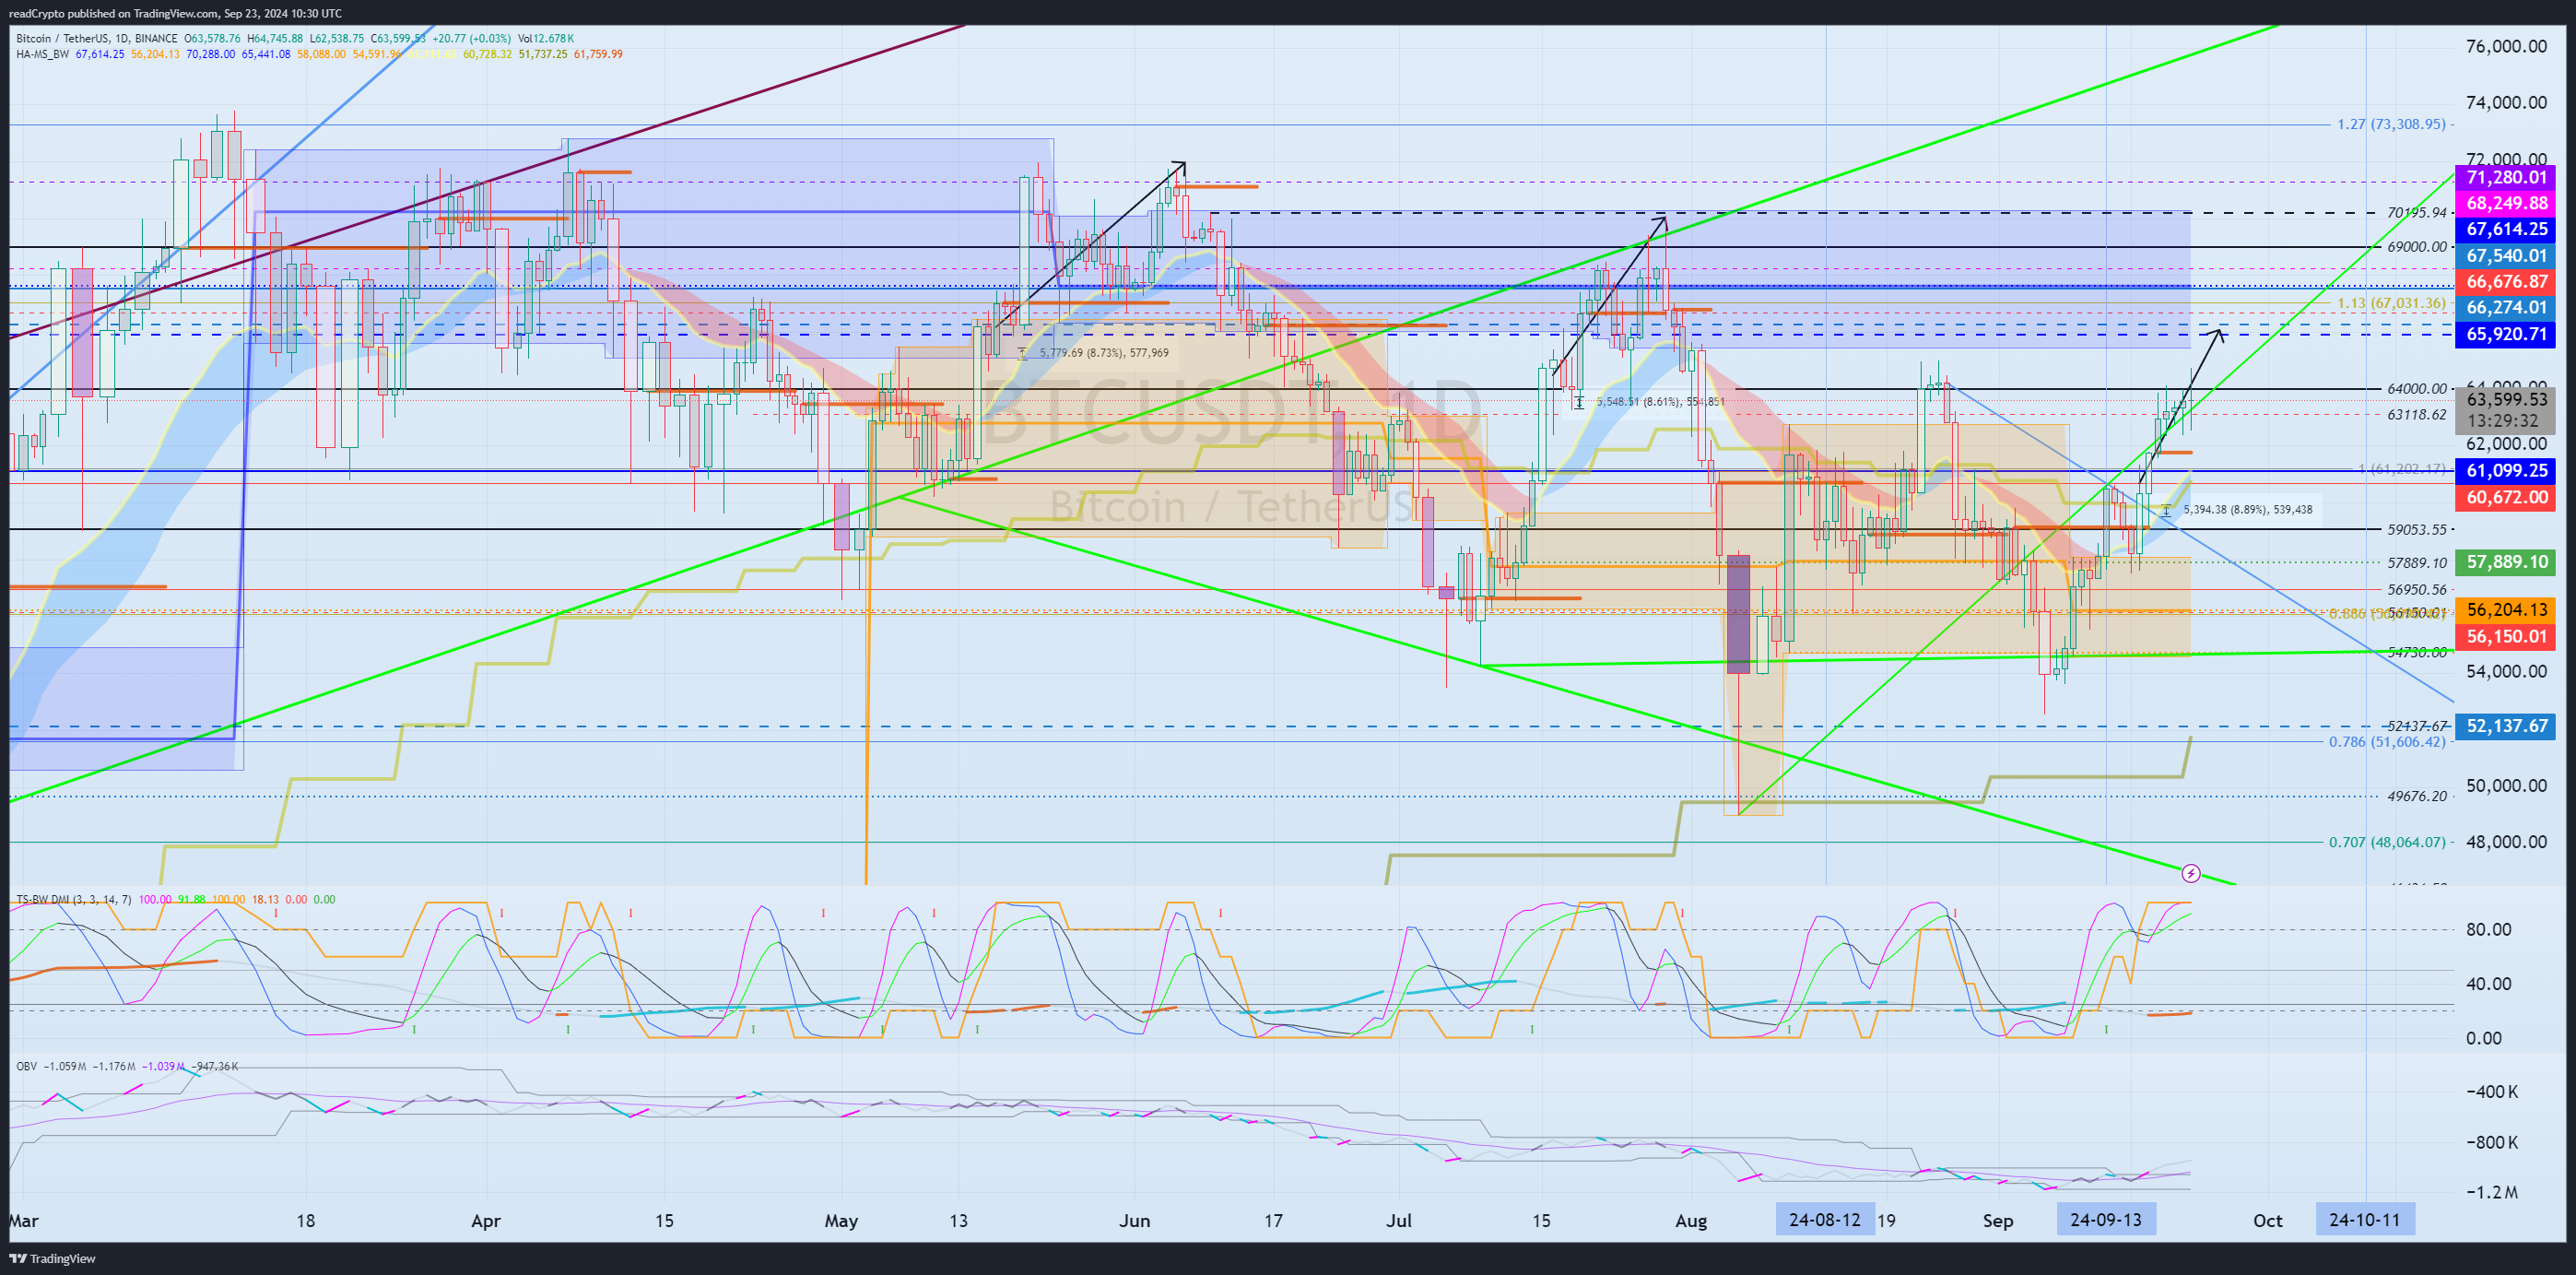Click the blue 52,137.67 price label
Image resolution: width=2576 pixels, height=1275 pixels.
click(2505, 726)
